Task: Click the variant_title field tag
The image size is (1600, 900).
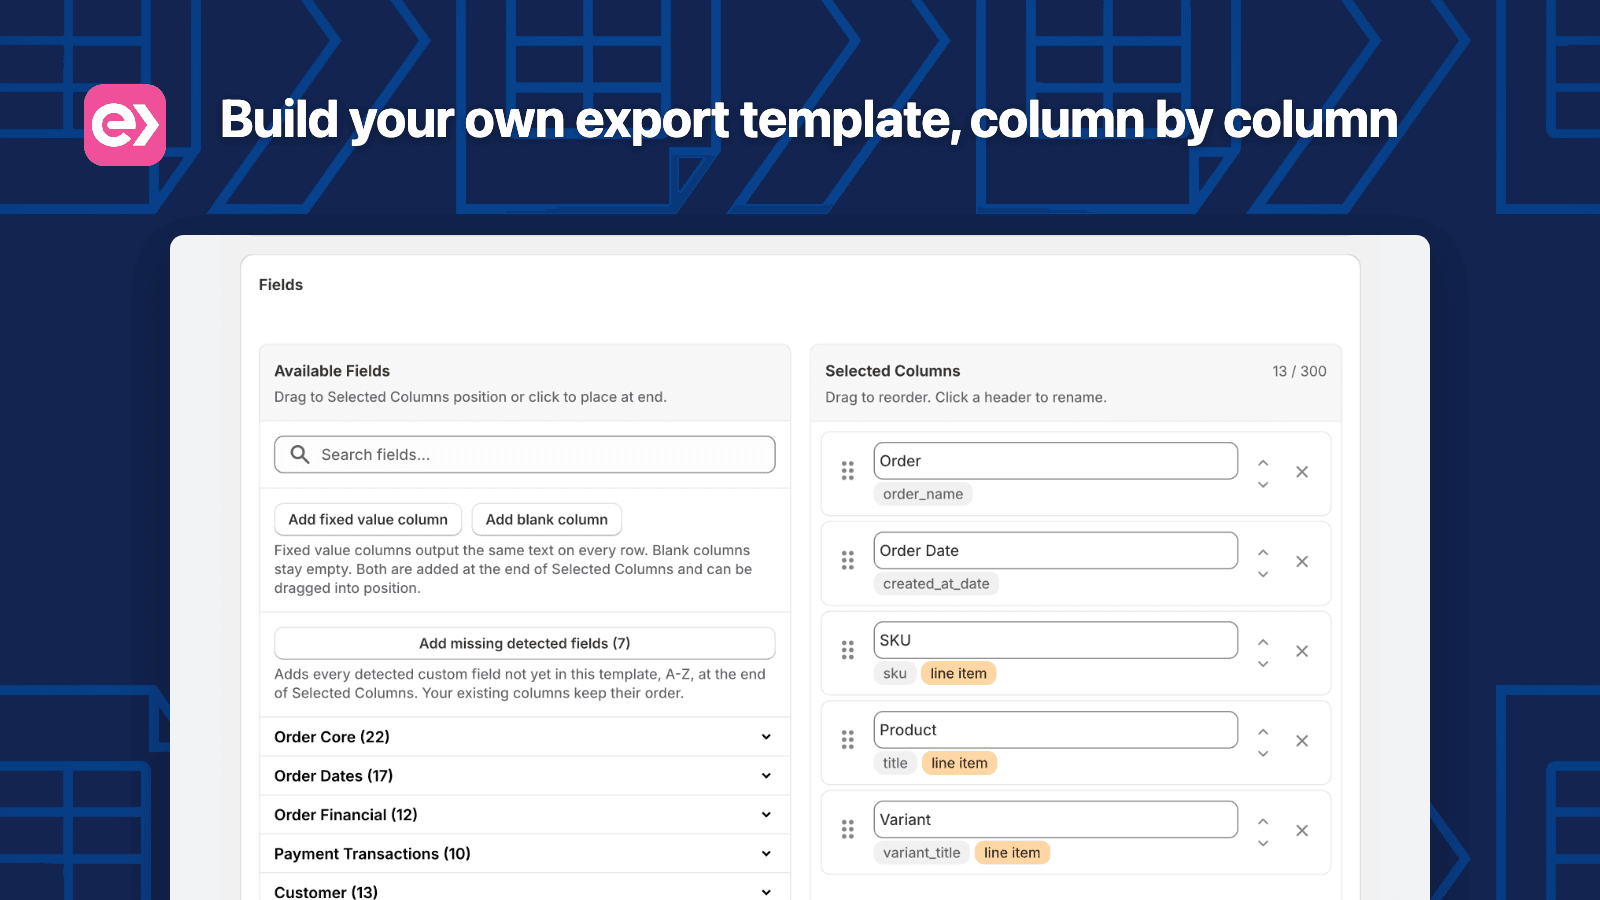Action: coord(922,853)
